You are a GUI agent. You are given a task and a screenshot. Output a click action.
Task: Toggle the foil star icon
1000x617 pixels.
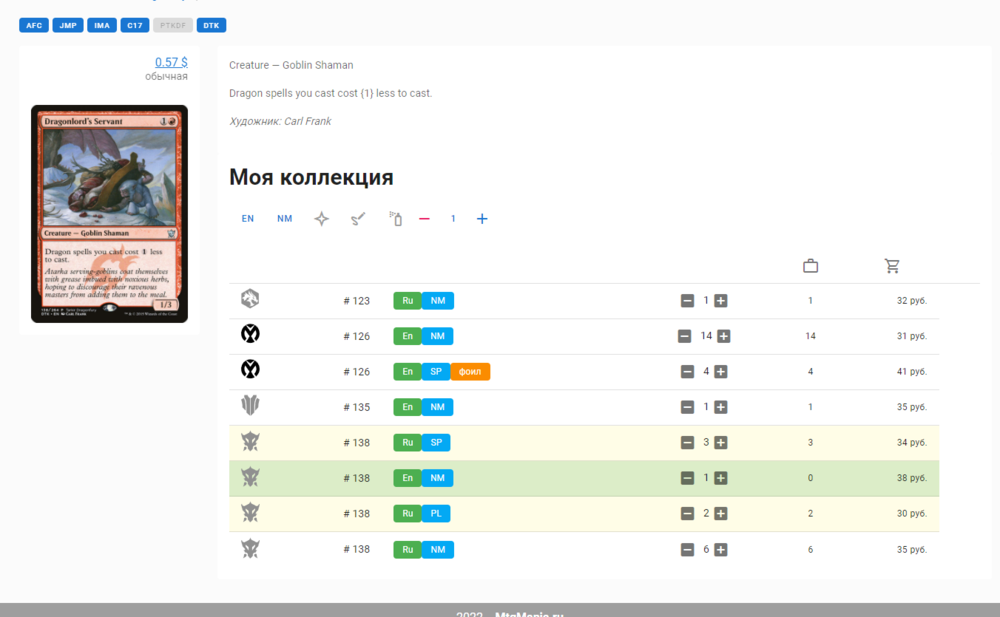[321, 219]
